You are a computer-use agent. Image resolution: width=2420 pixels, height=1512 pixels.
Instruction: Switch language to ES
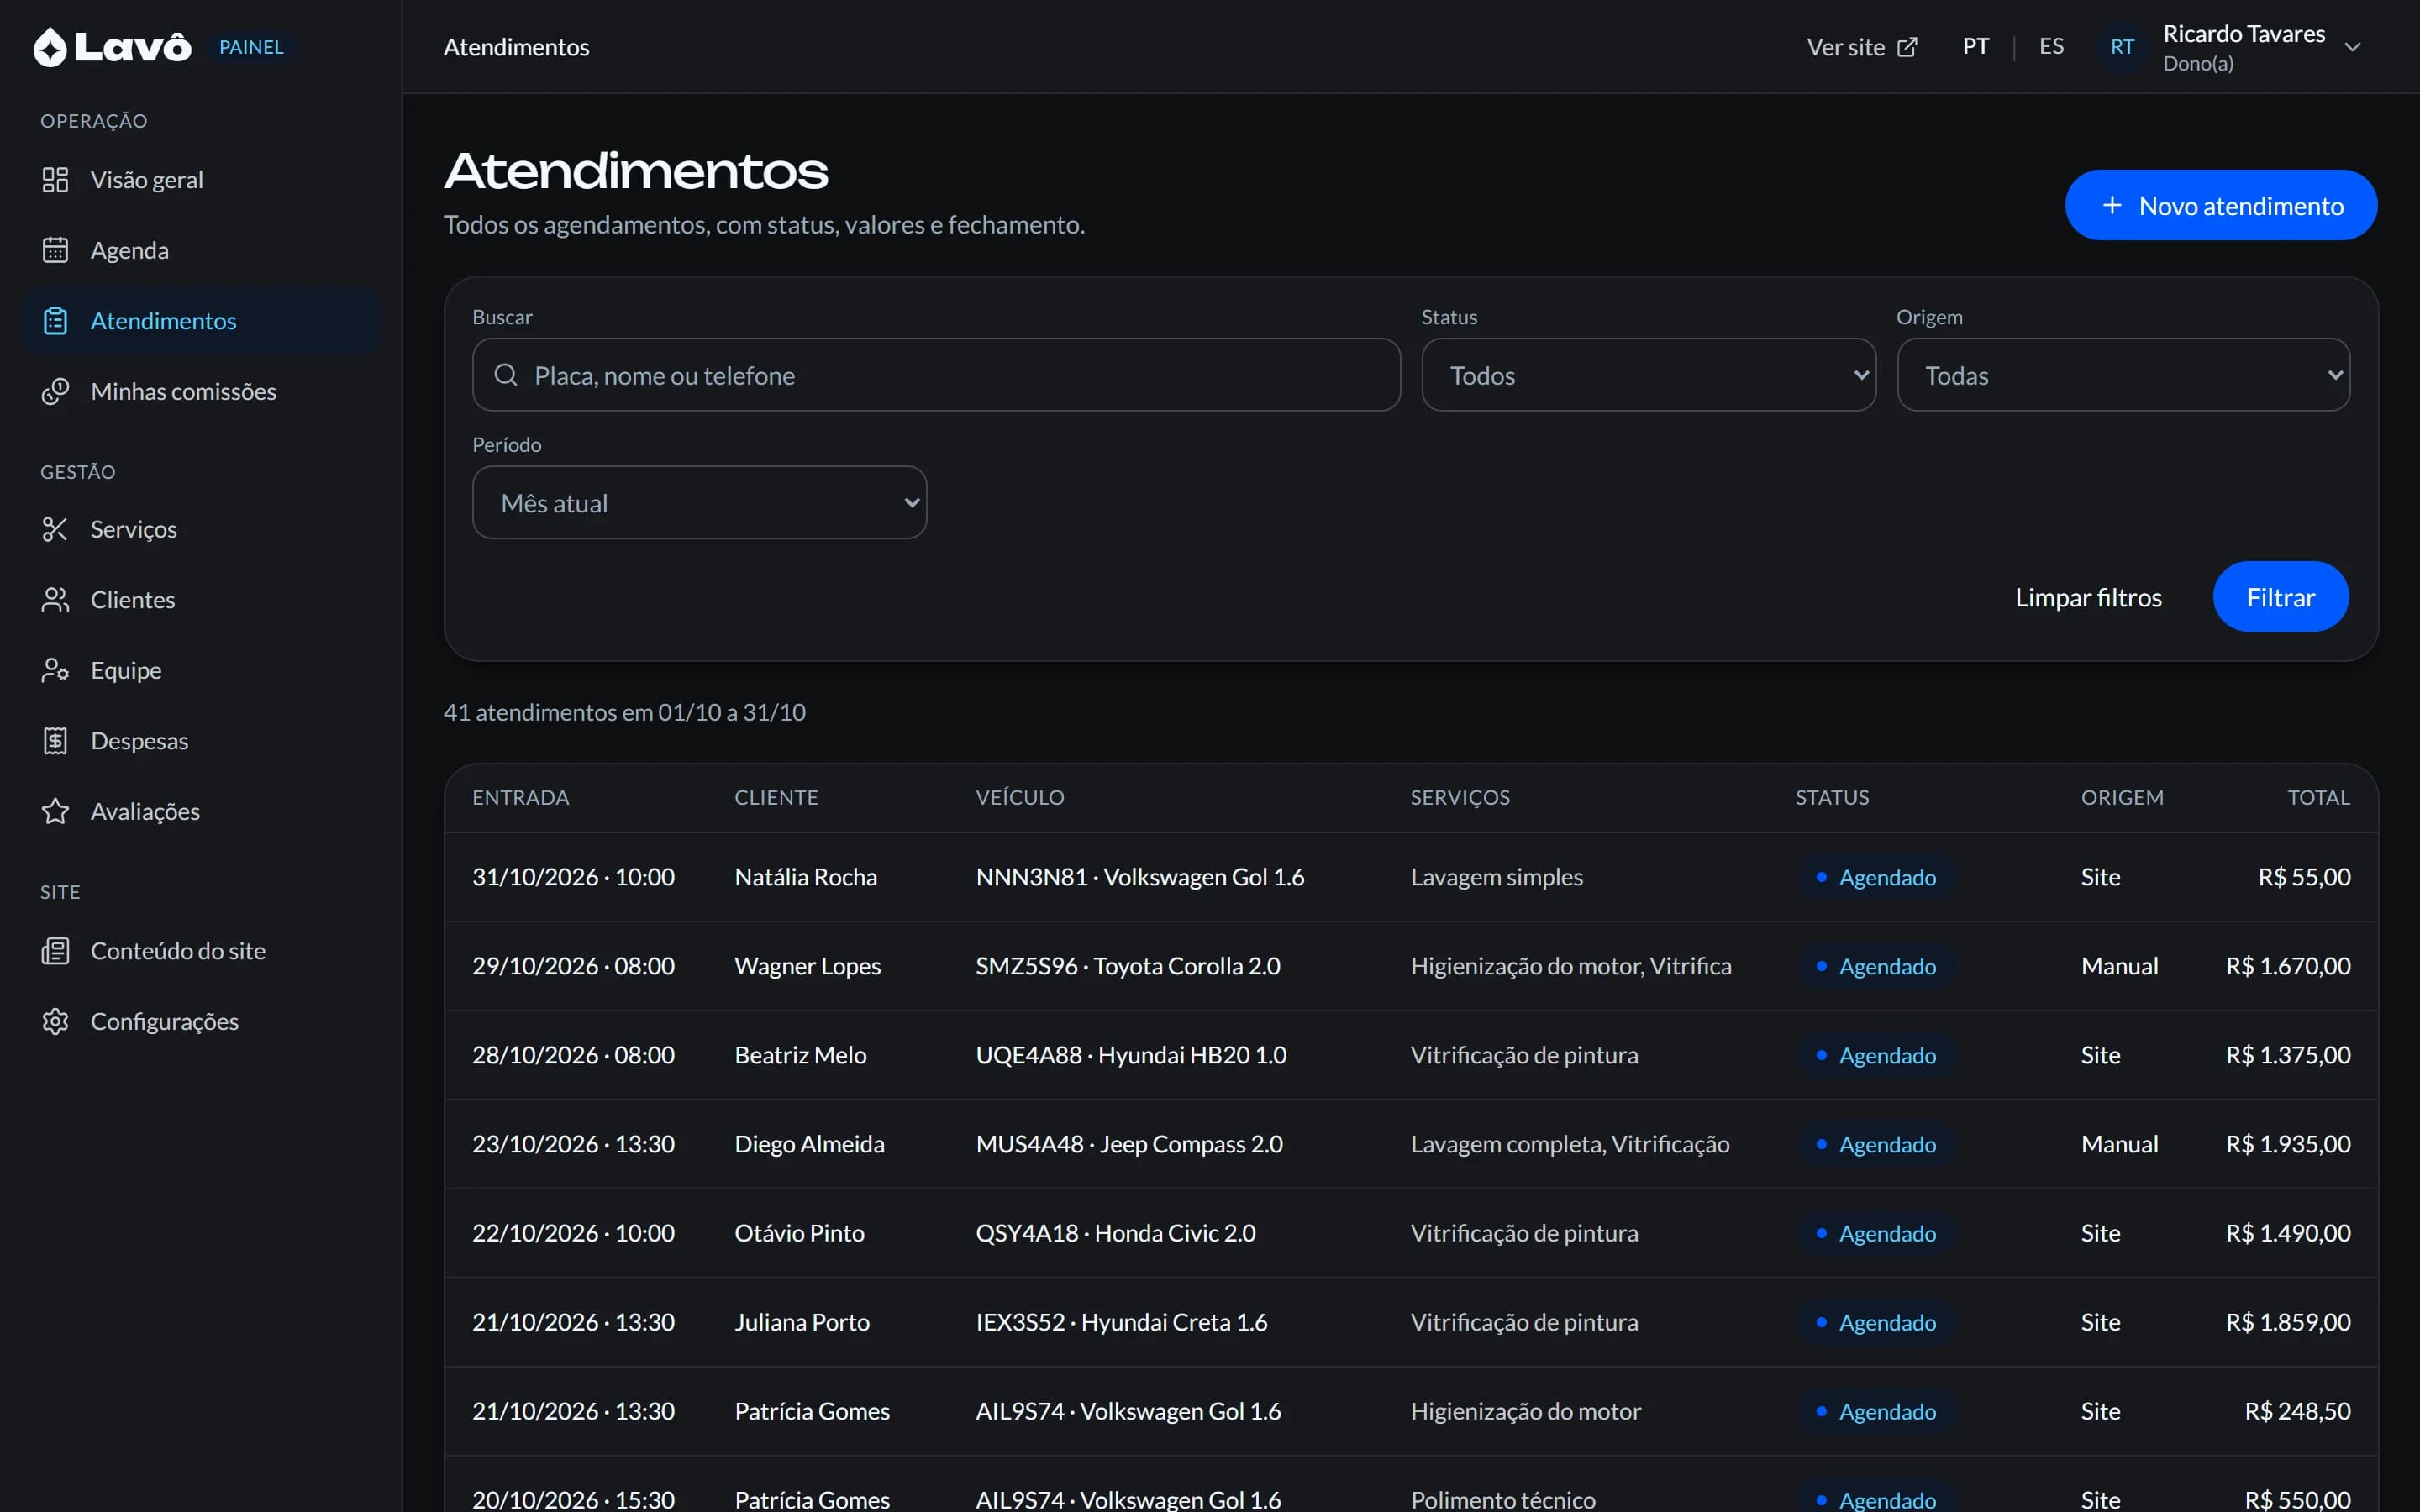pyautogui.click(x=2051, y=47)
